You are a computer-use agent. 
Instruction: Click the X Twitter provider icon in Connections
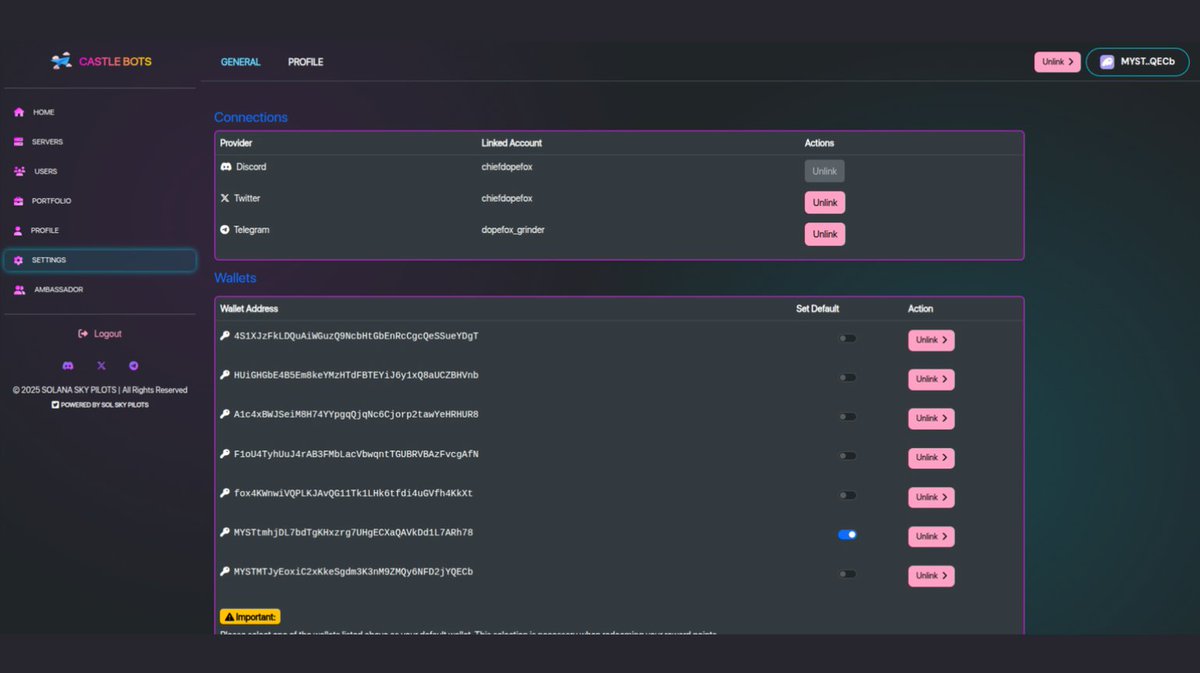pos(225,198)
